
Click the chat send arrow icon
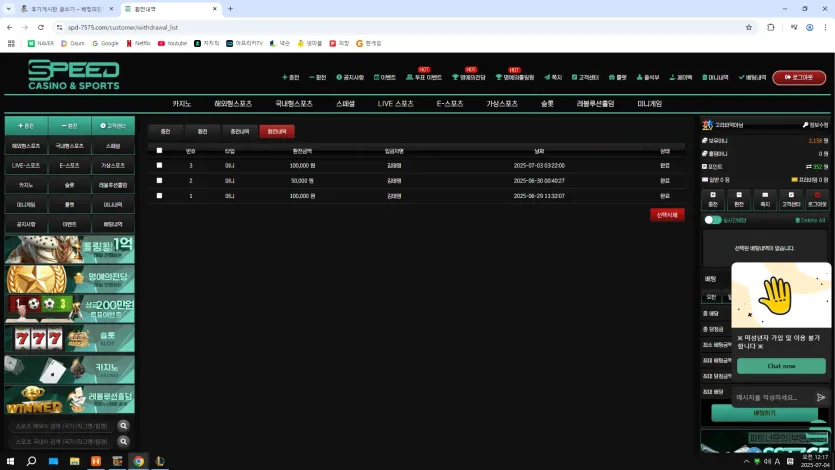pos(821,397)
